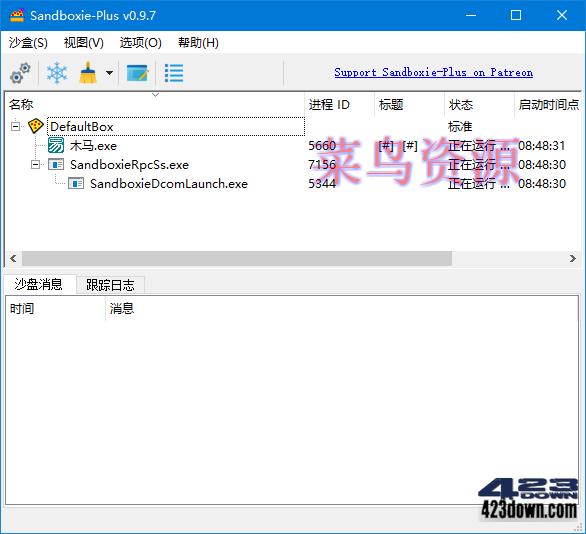Click horizontal scrollbar left arrow
The height and width of the screenshot is (534, 586).
click(13, 258)
